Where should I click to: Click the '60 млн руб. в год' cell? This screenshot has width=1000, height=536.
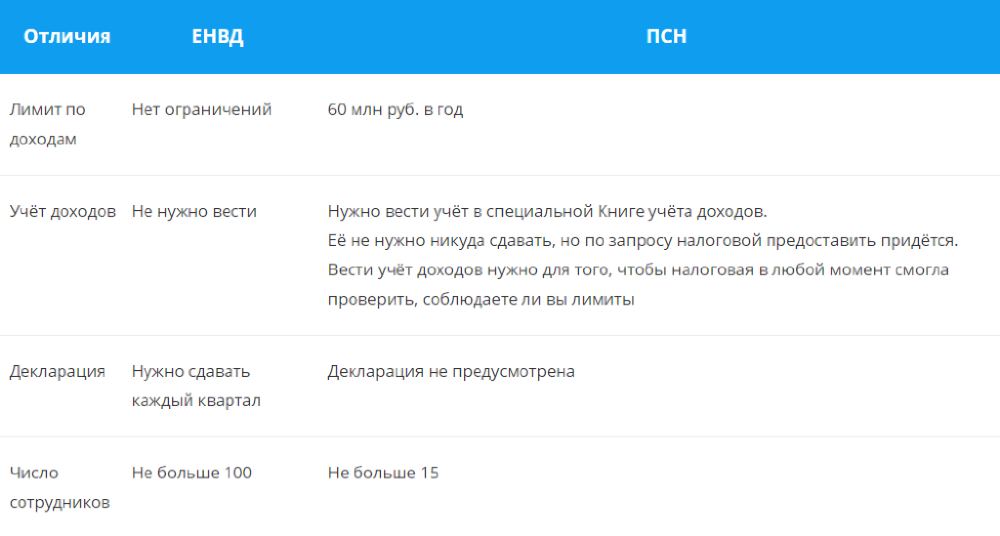(x=395, y=110)
